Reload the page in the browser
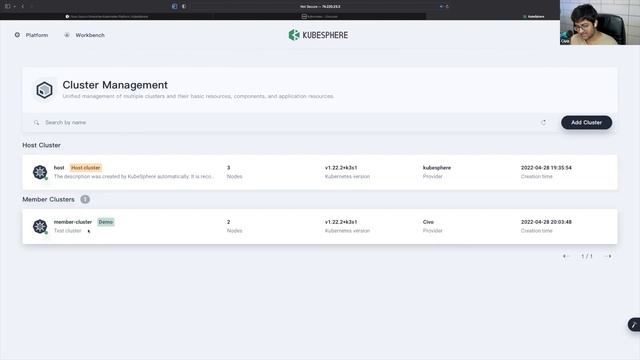The width and height of the screenshot is (640, 360). pyautogui.click(x=447, y=7)
